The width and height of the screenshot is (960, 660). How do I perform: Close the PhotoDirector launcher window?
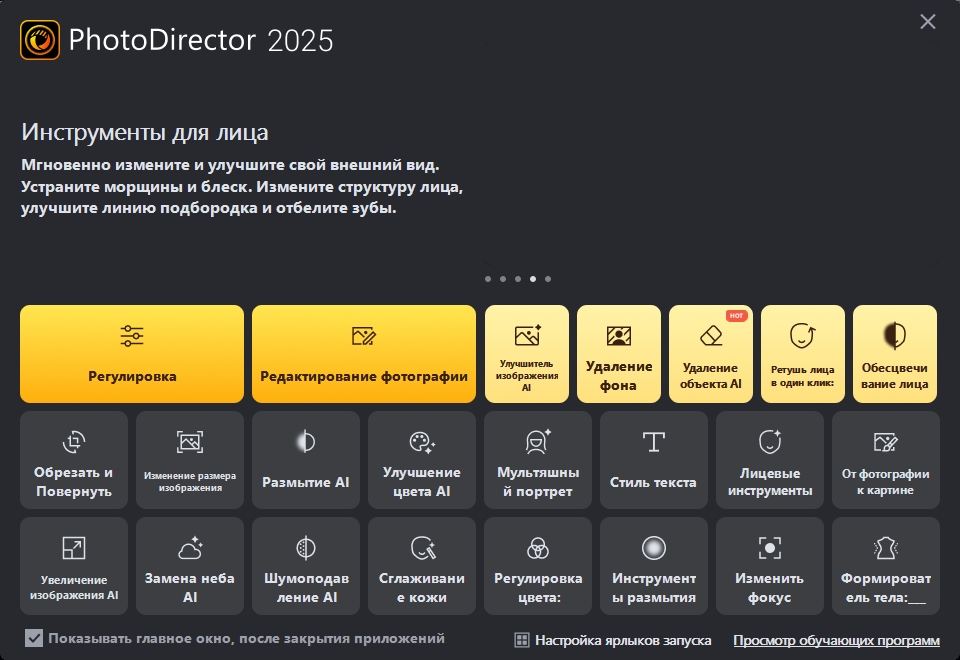(x=928, y=21)
